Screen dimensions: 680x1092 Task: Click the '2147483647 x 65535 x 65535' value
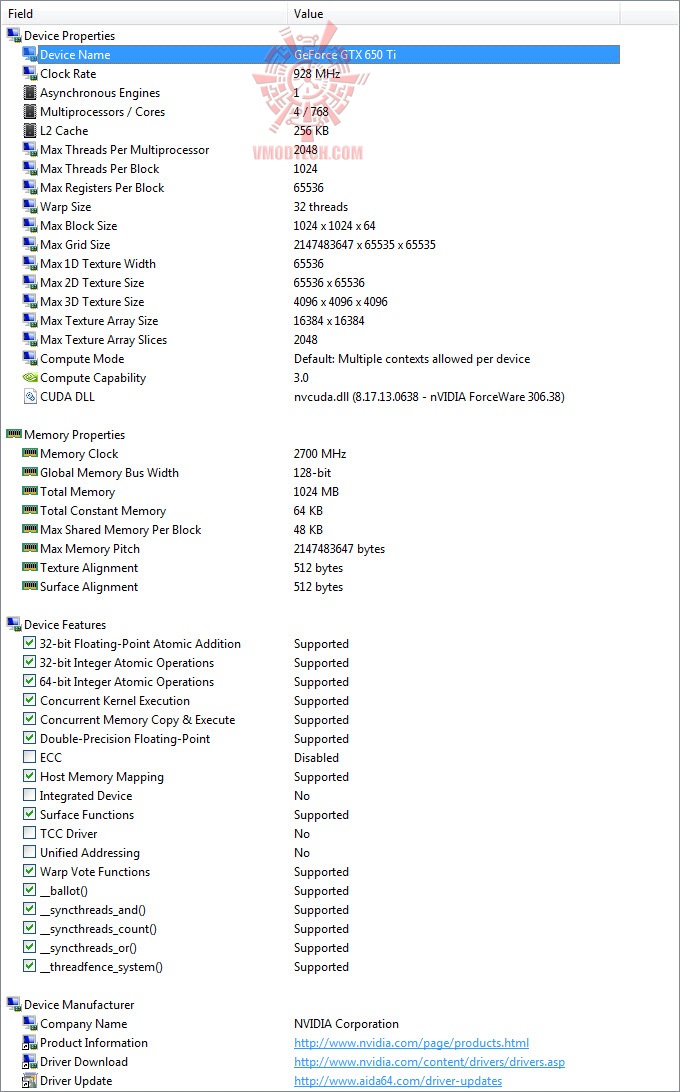(365, 244)
